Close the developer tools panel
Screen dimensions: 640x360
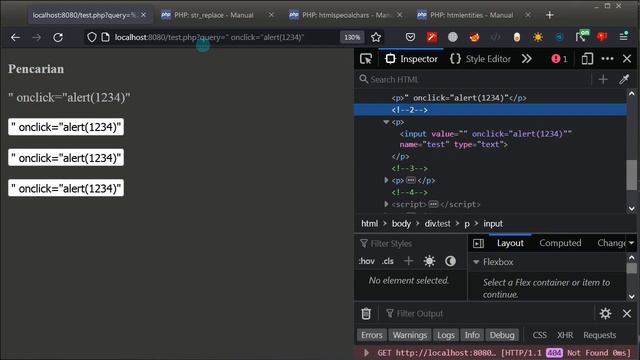coord(627,59)
